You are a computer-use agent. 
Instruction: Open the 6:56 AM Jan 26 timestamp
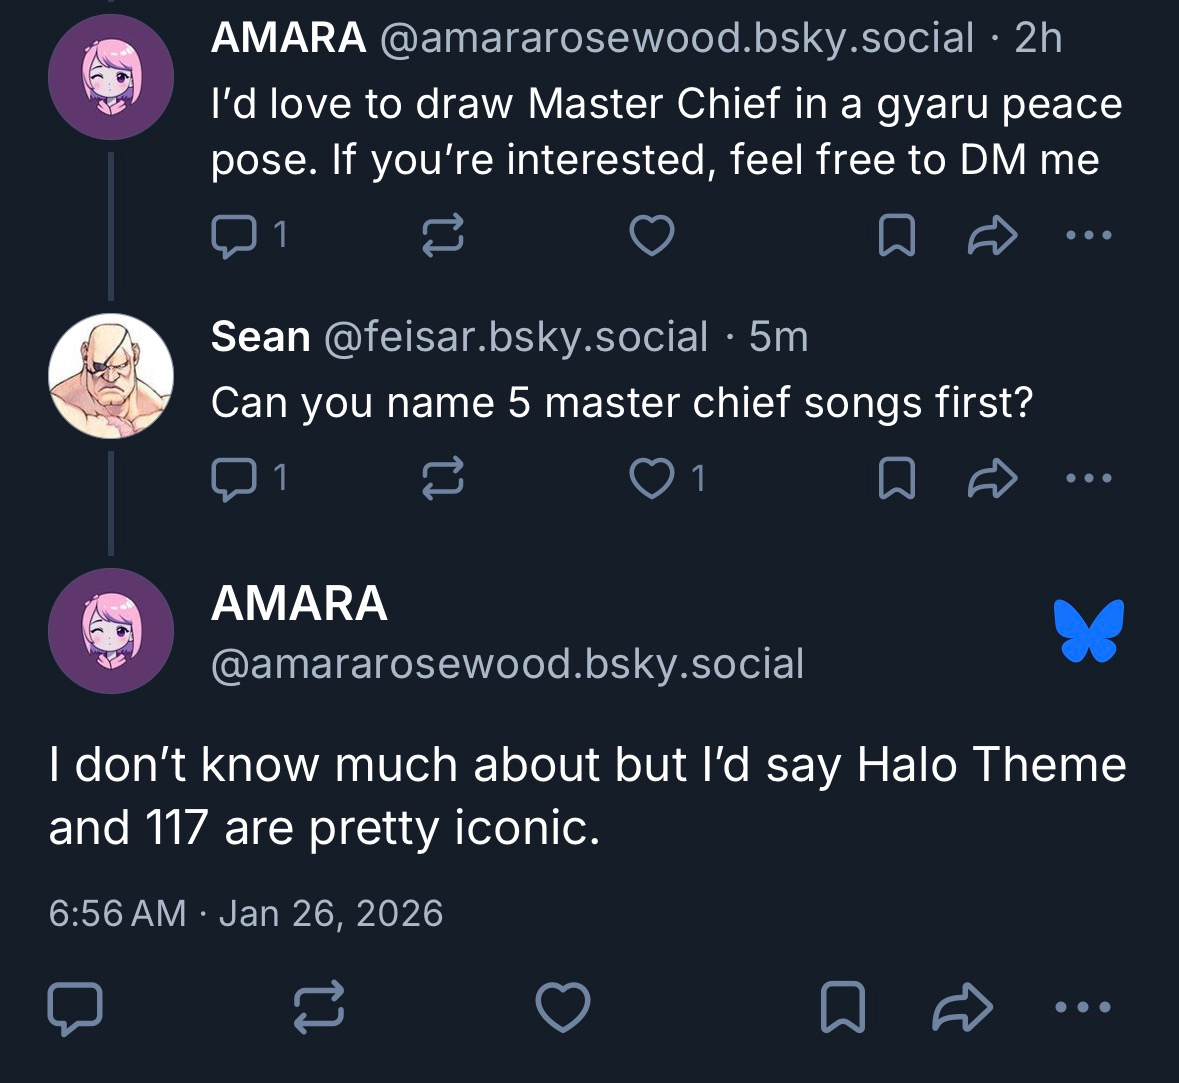[246, 913]
